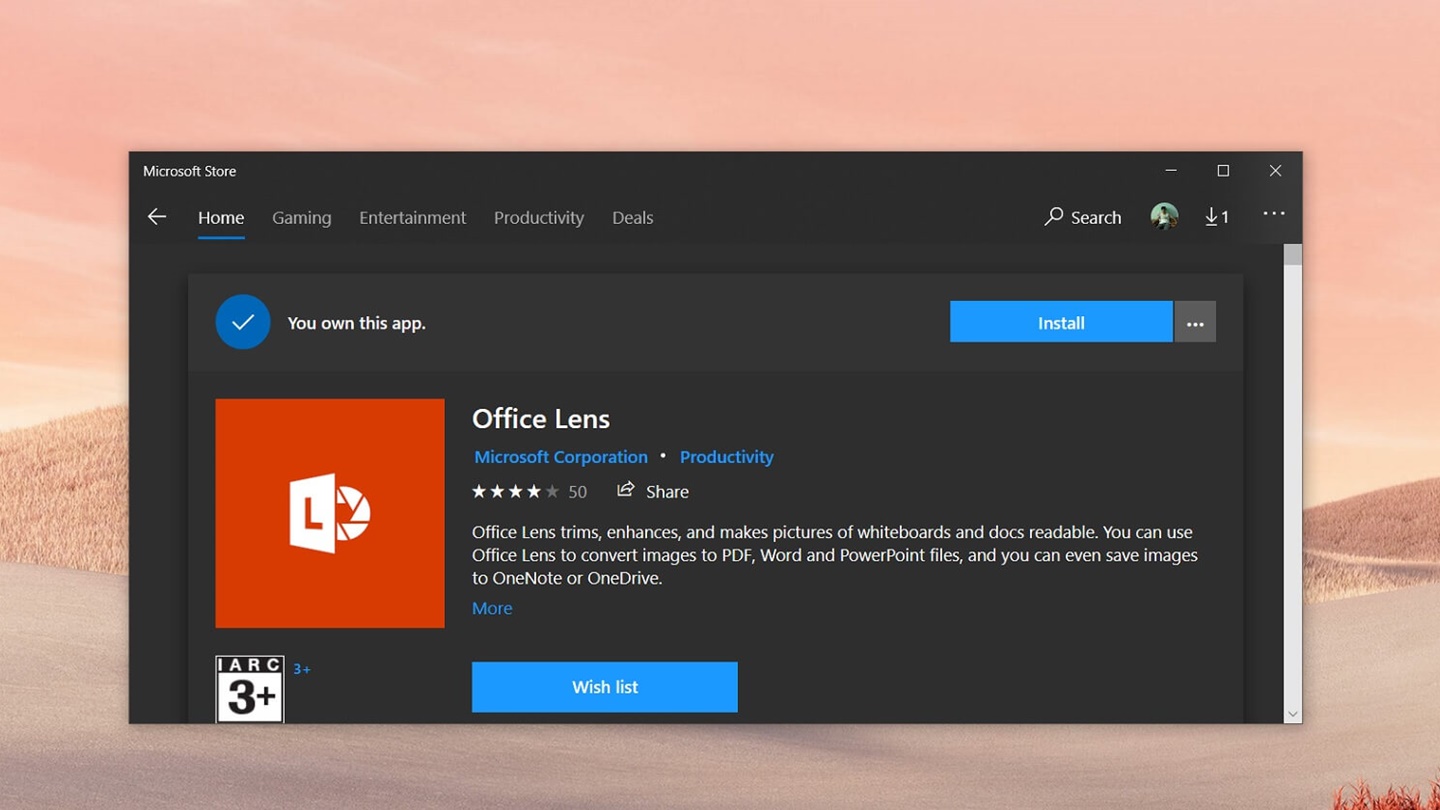Image resolution: width=1440 pixels, height=810 pixels.
Task: Switch to the Entertainment tab
Action: [x=412, y=217]
